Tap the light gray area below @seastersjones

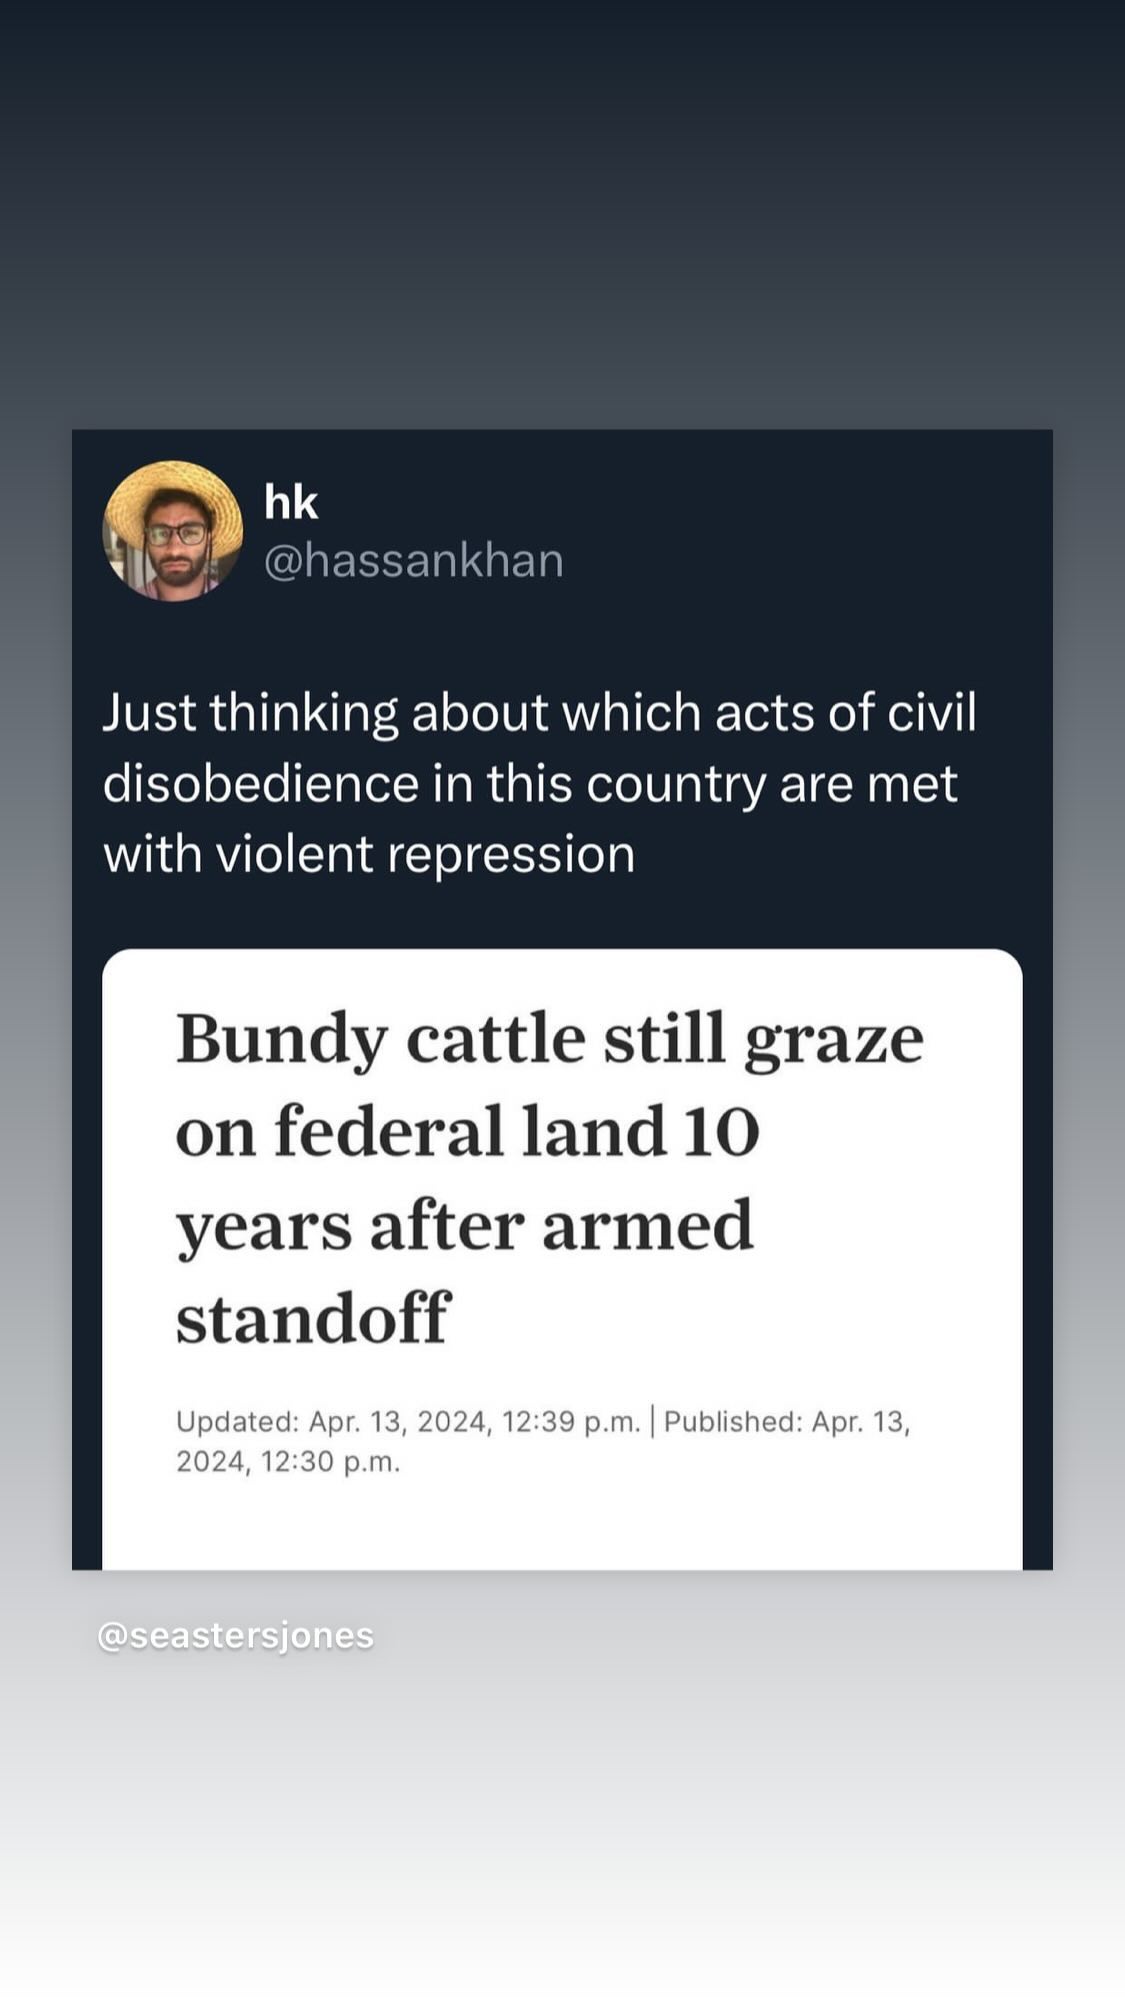(560, 1820)
